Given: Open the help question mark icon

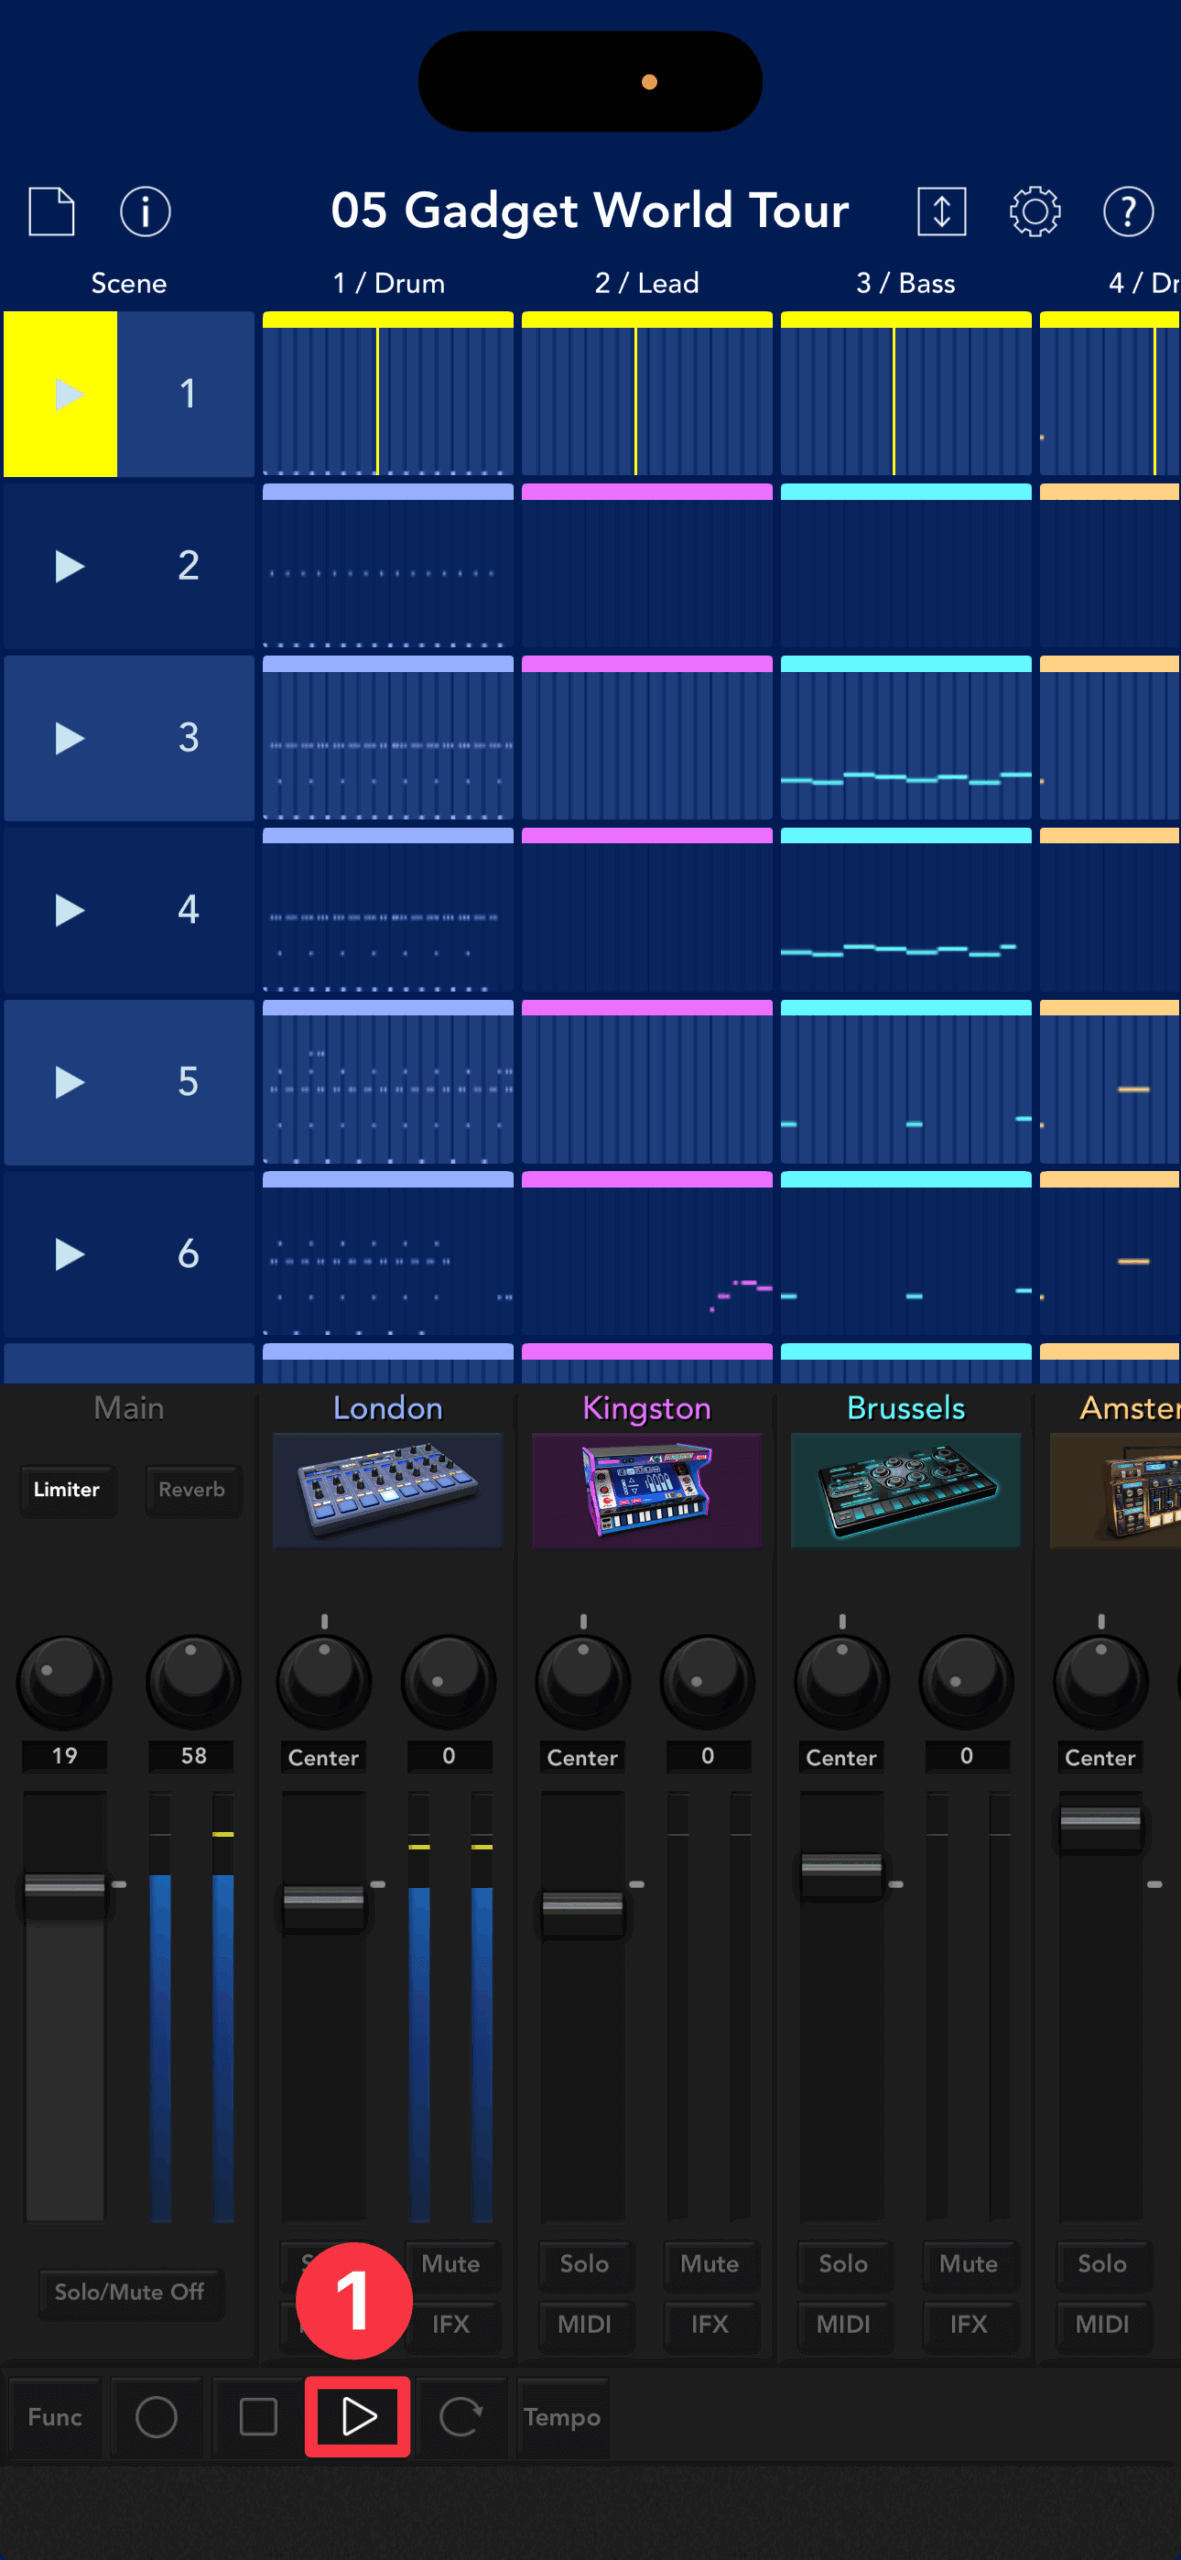Looking at the screenshot, I should (x=1128, y=211).
